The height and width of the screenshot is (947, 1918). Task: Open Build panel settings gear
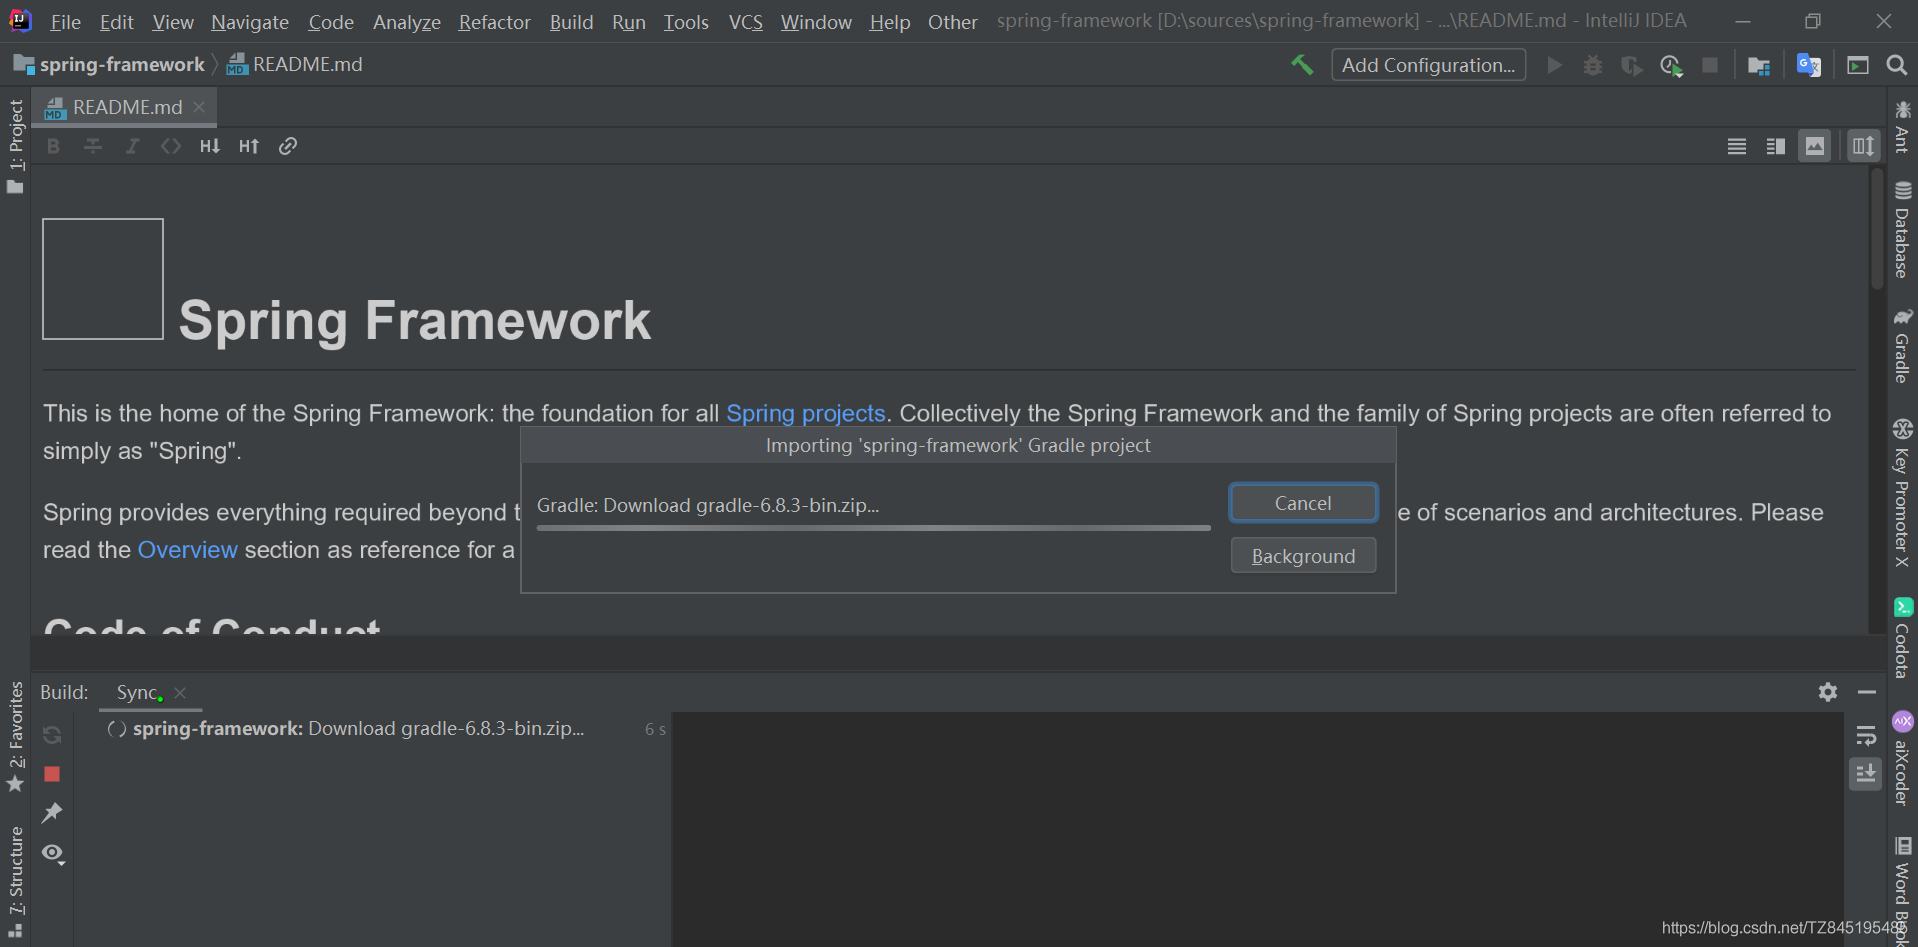(1828, 692)
